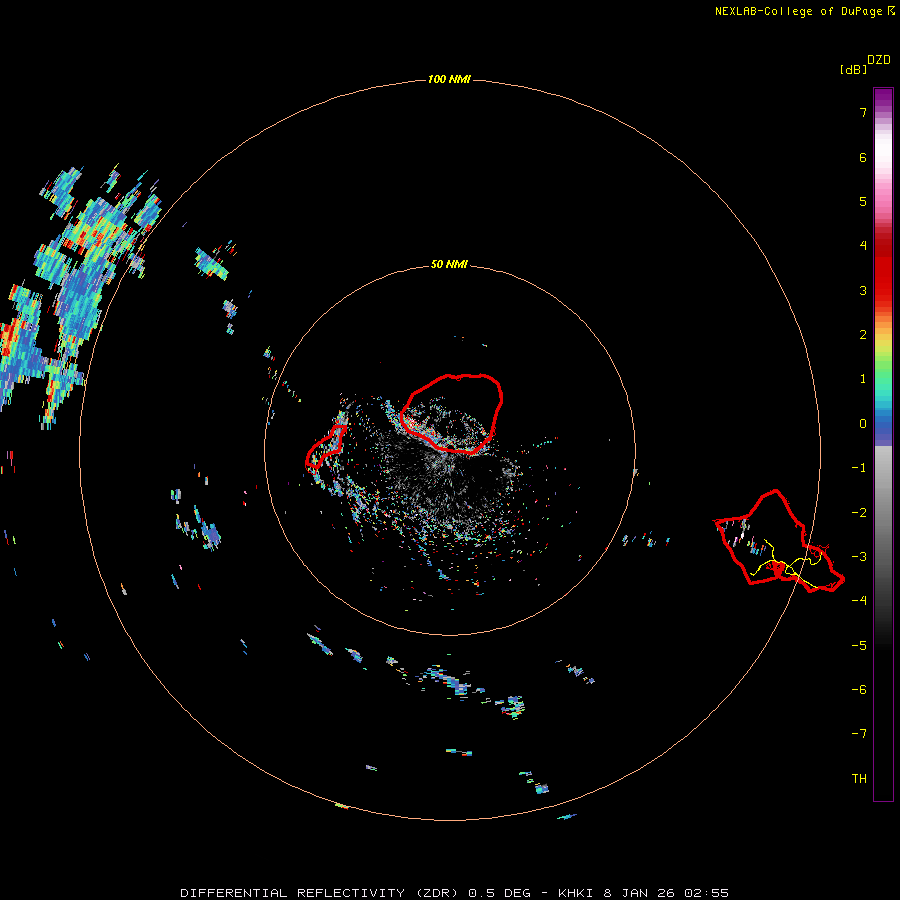Click the colorbar label -3

tap(859, 557)
